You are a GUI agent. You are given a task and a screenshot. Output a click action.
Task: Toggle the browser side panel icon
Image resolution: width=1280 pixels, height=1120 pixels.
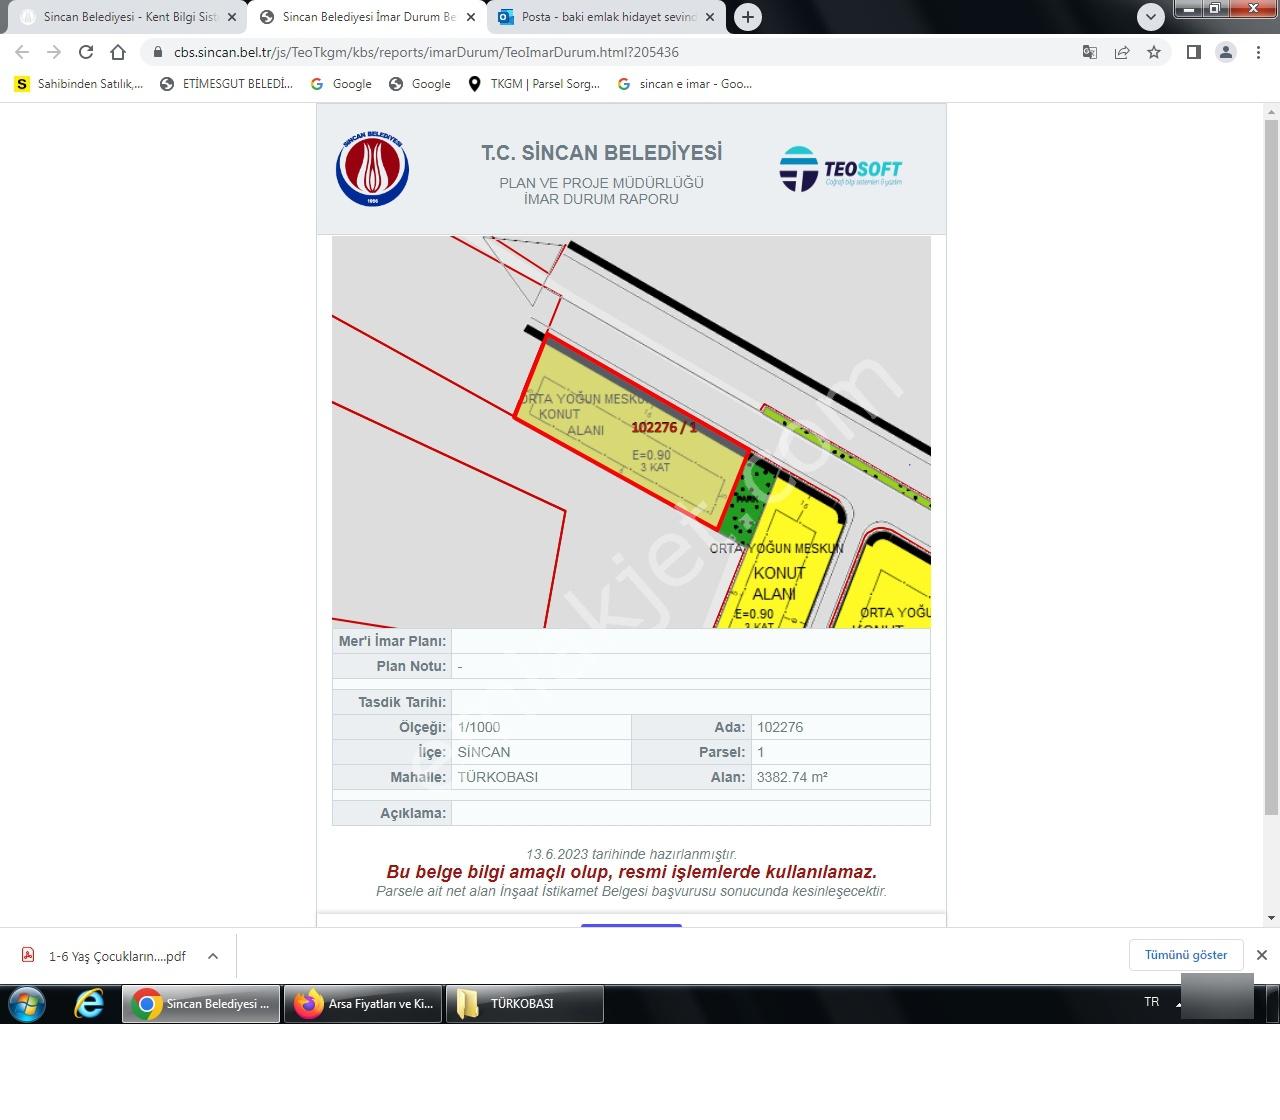[1194, 52]
